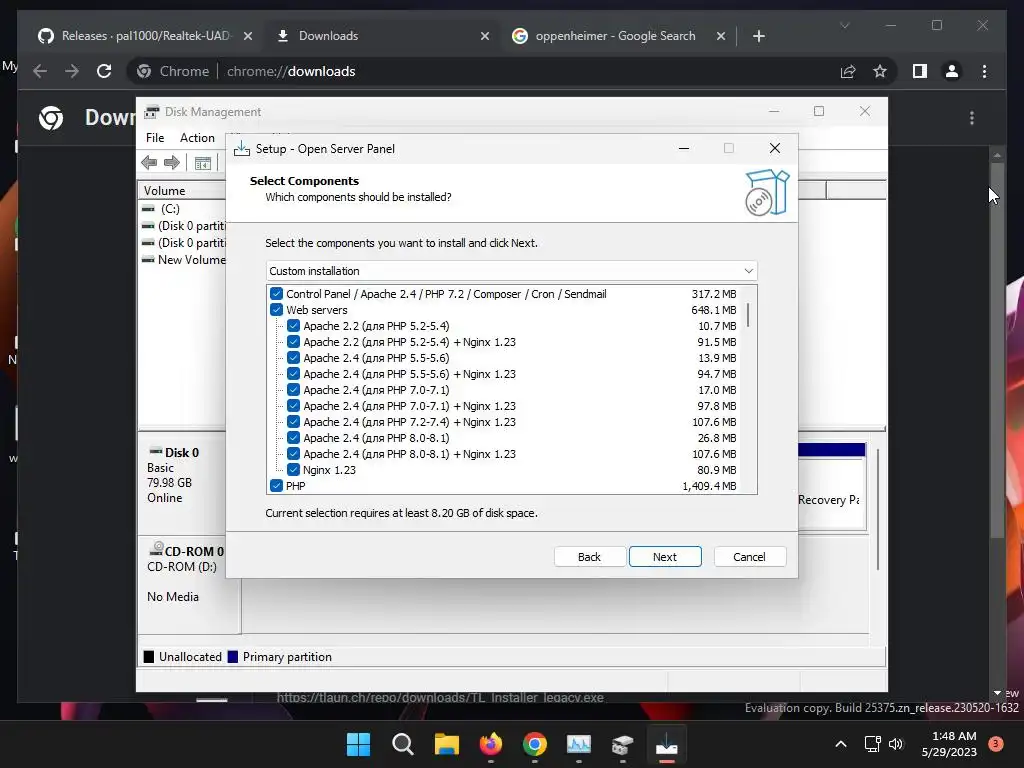This screenshot has width=1024, height=768.
Task: Select Disk 0 label in Disk Management
Action: [182, 453]
